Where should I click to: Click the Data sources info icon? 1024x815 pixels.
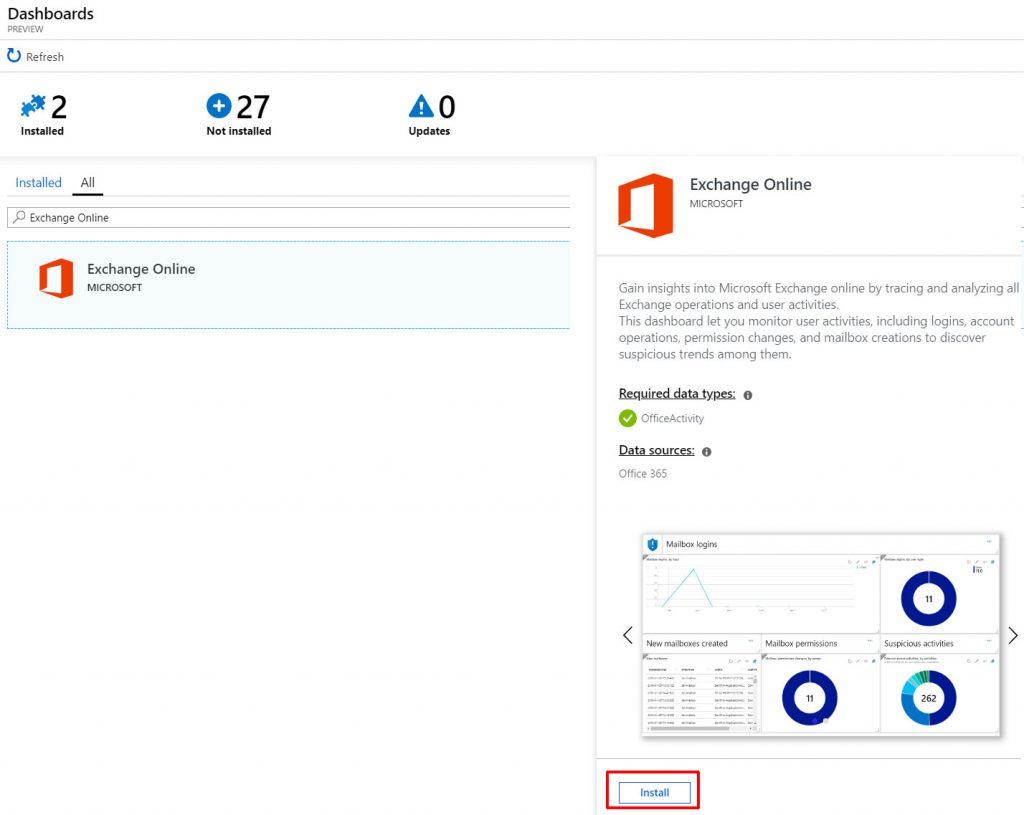click(707, 452)
